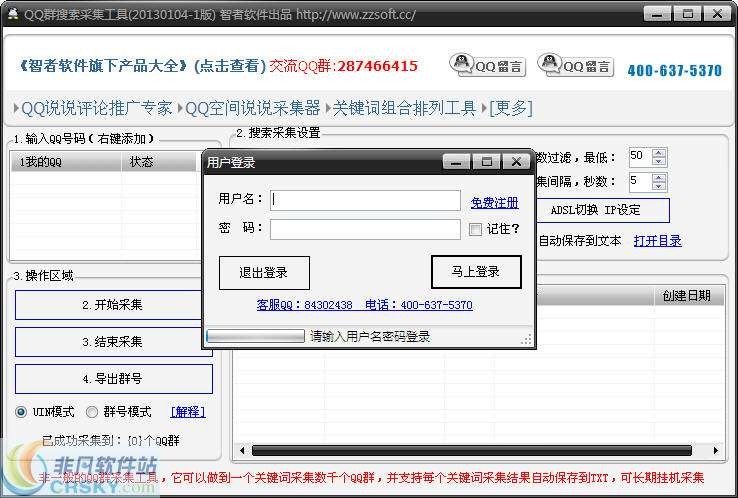Click the 退出登录 button
Screen dimensions: 738x498
[x=264, y=273]
